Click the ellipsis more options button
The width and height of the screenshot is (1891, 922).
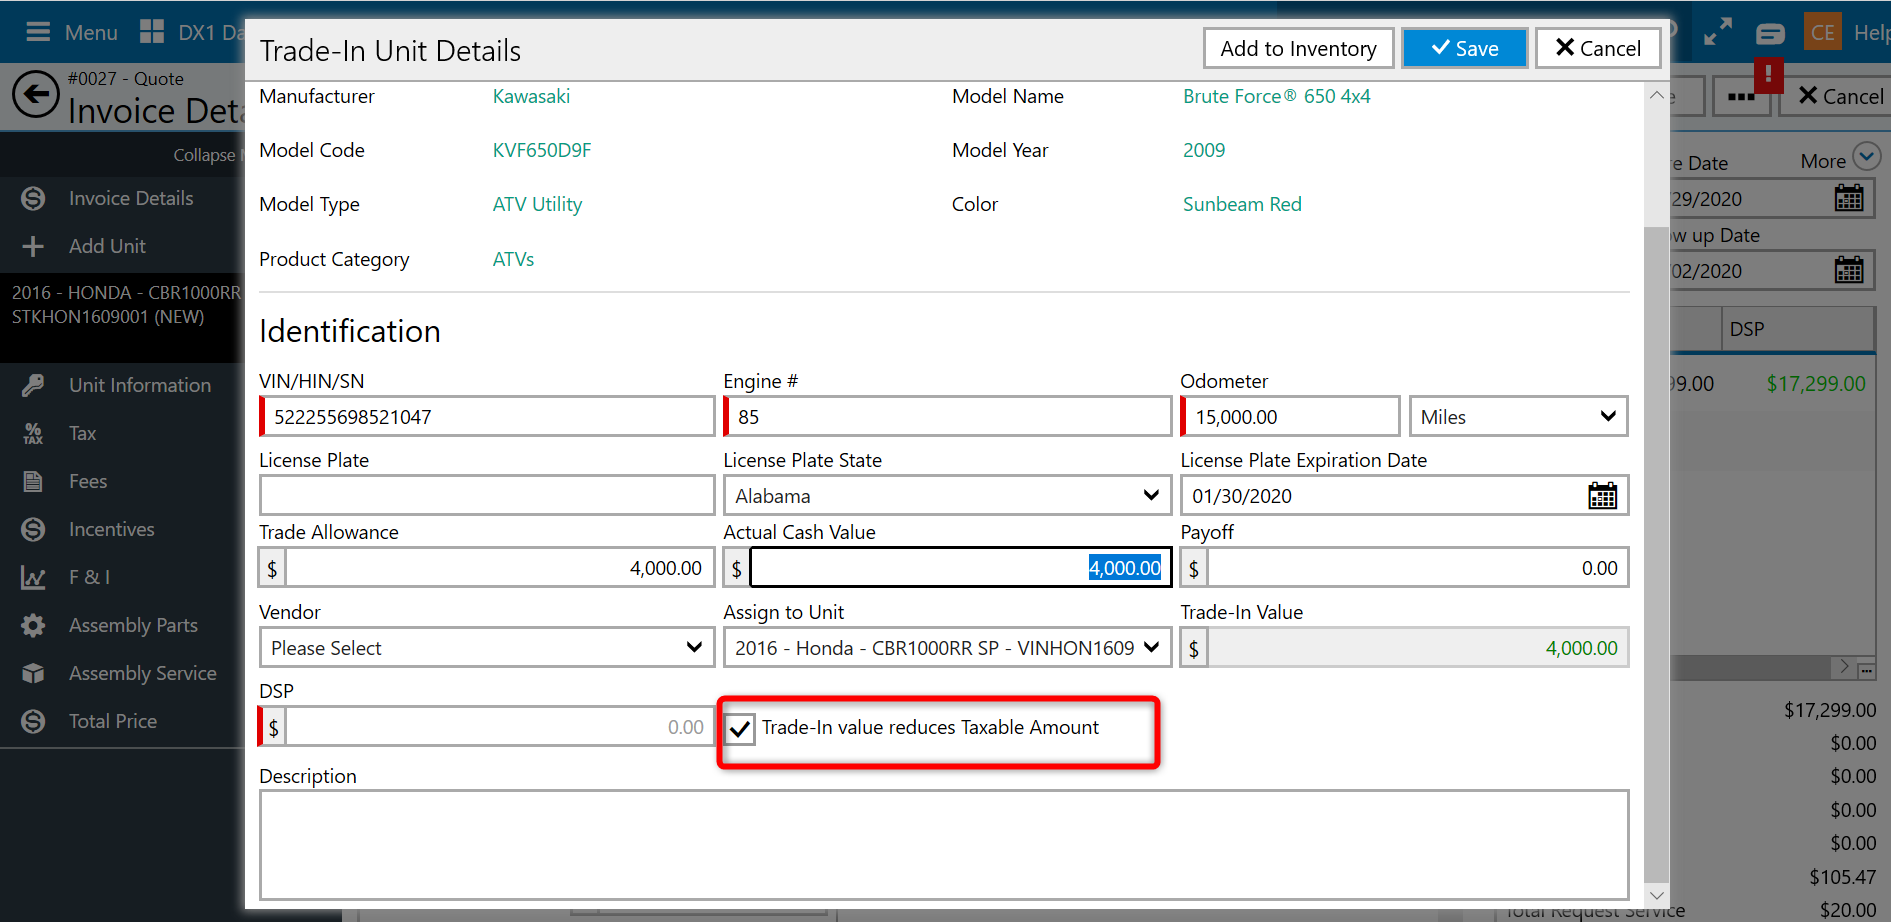click(x=1741, y=96)
